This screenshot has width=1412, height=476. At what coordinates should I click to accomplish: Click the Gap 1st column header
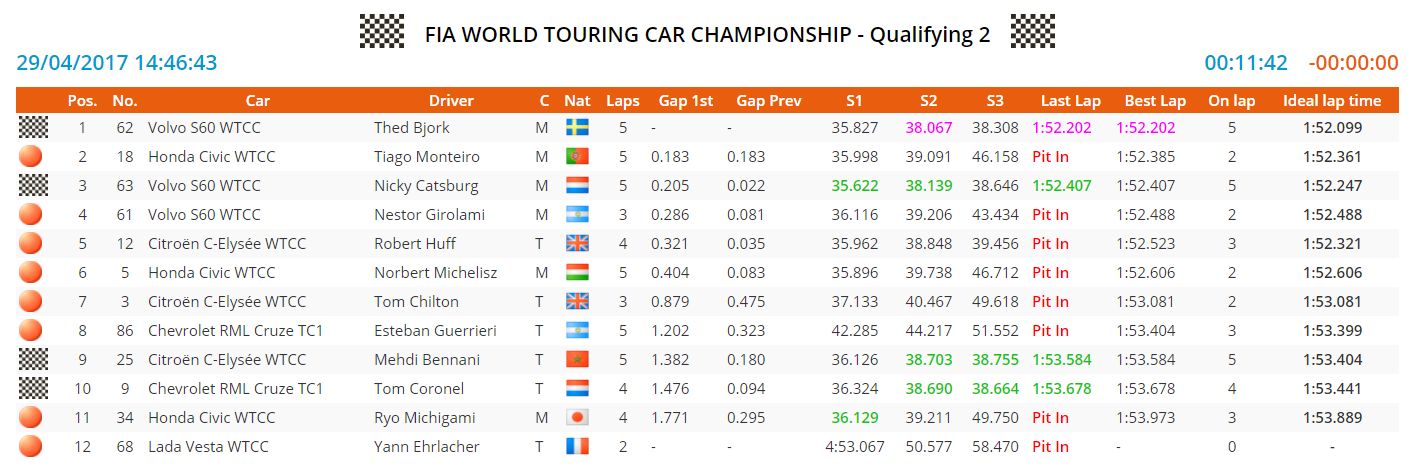point(686,100)
